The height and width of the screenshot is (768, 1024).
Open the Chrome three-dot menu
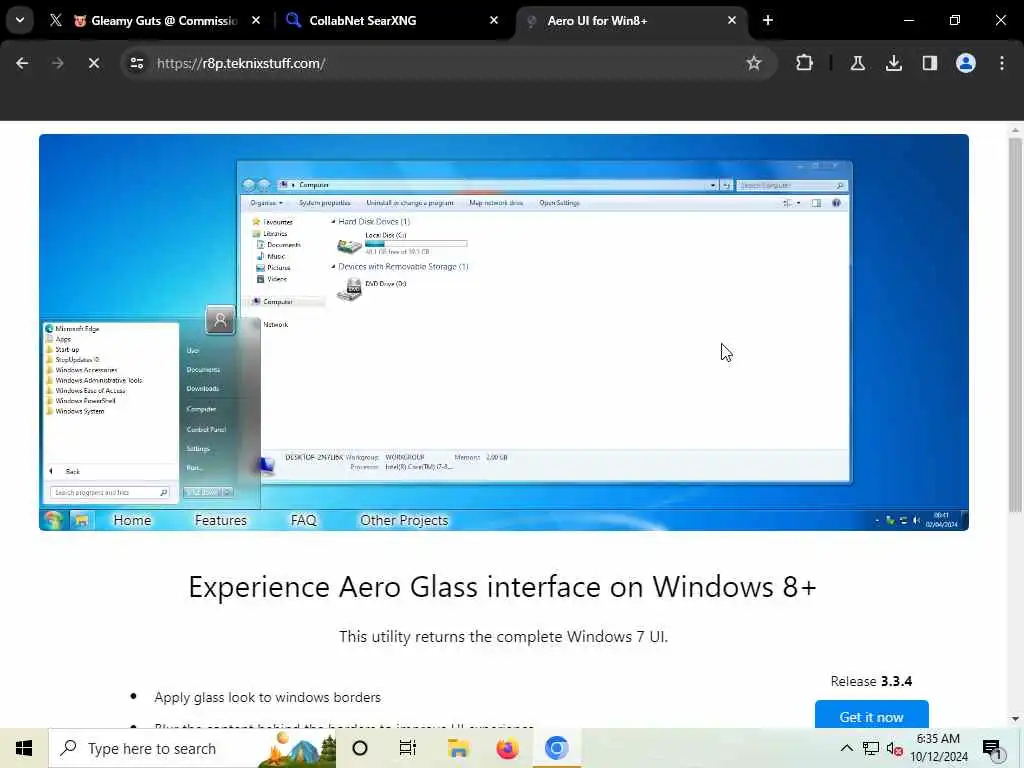tap(1002, 63)
